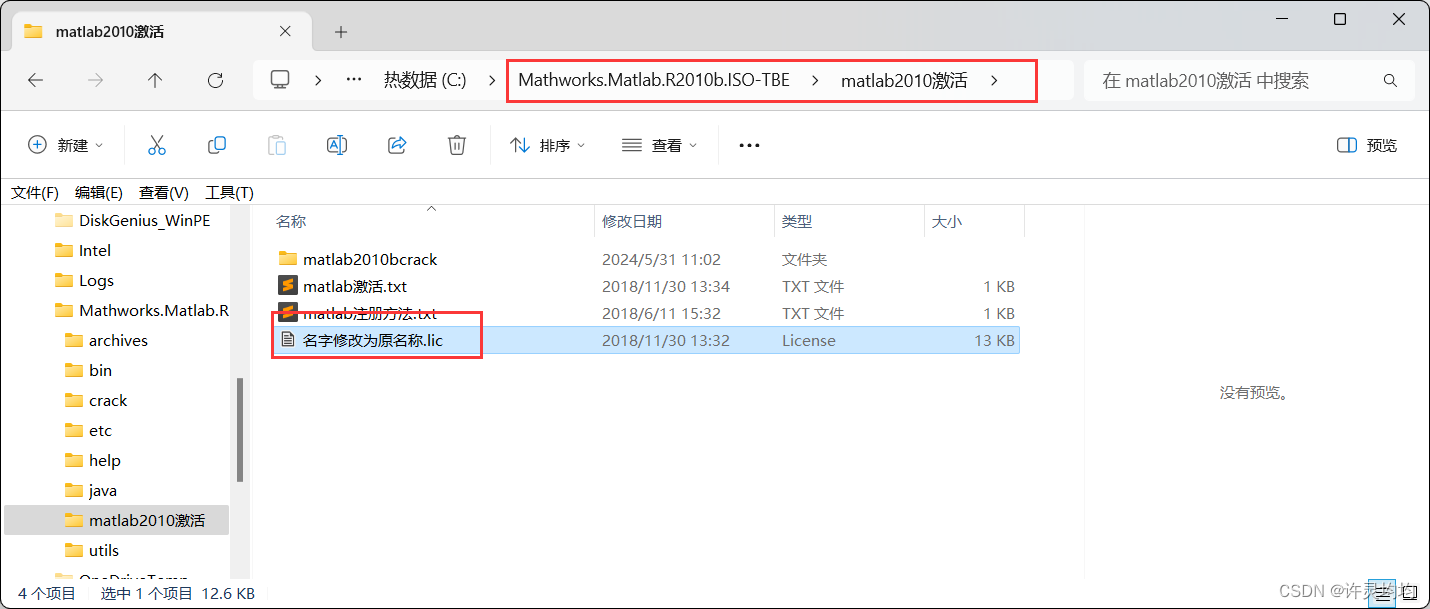Image resolution: width=1430 pixels, height=609 pixels.
Task: Toggle the 预览 preview pane
Action: [x=1367, y=145]
